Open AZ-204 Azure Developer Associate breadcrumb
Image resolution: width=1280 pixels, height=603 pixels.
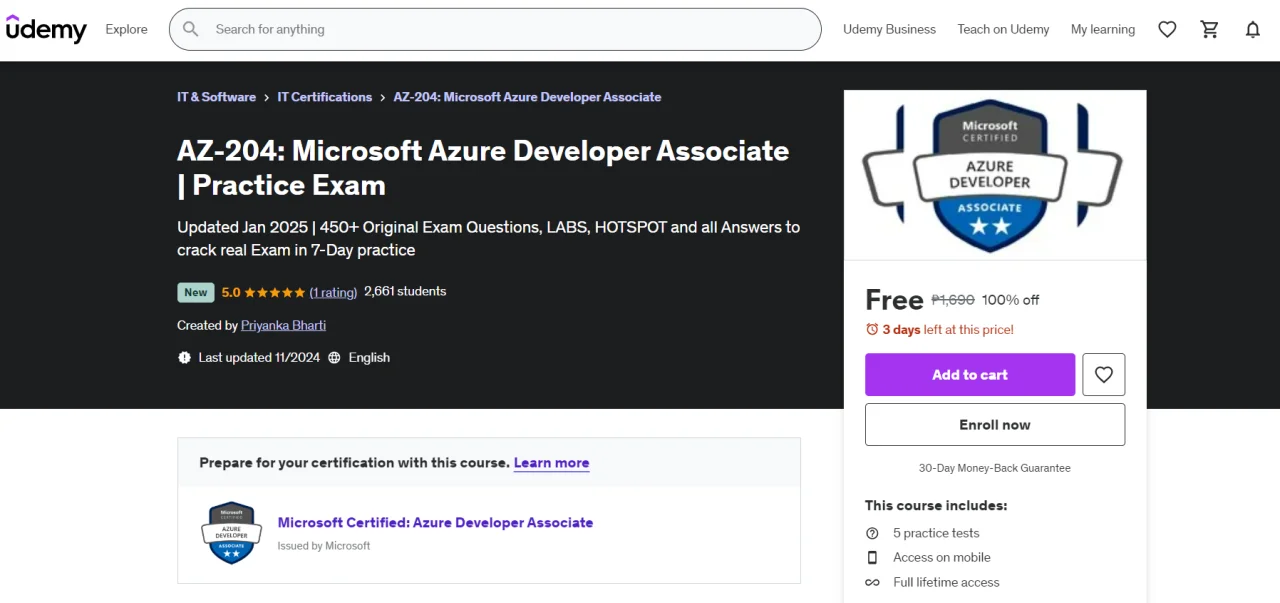coord(527,97)
